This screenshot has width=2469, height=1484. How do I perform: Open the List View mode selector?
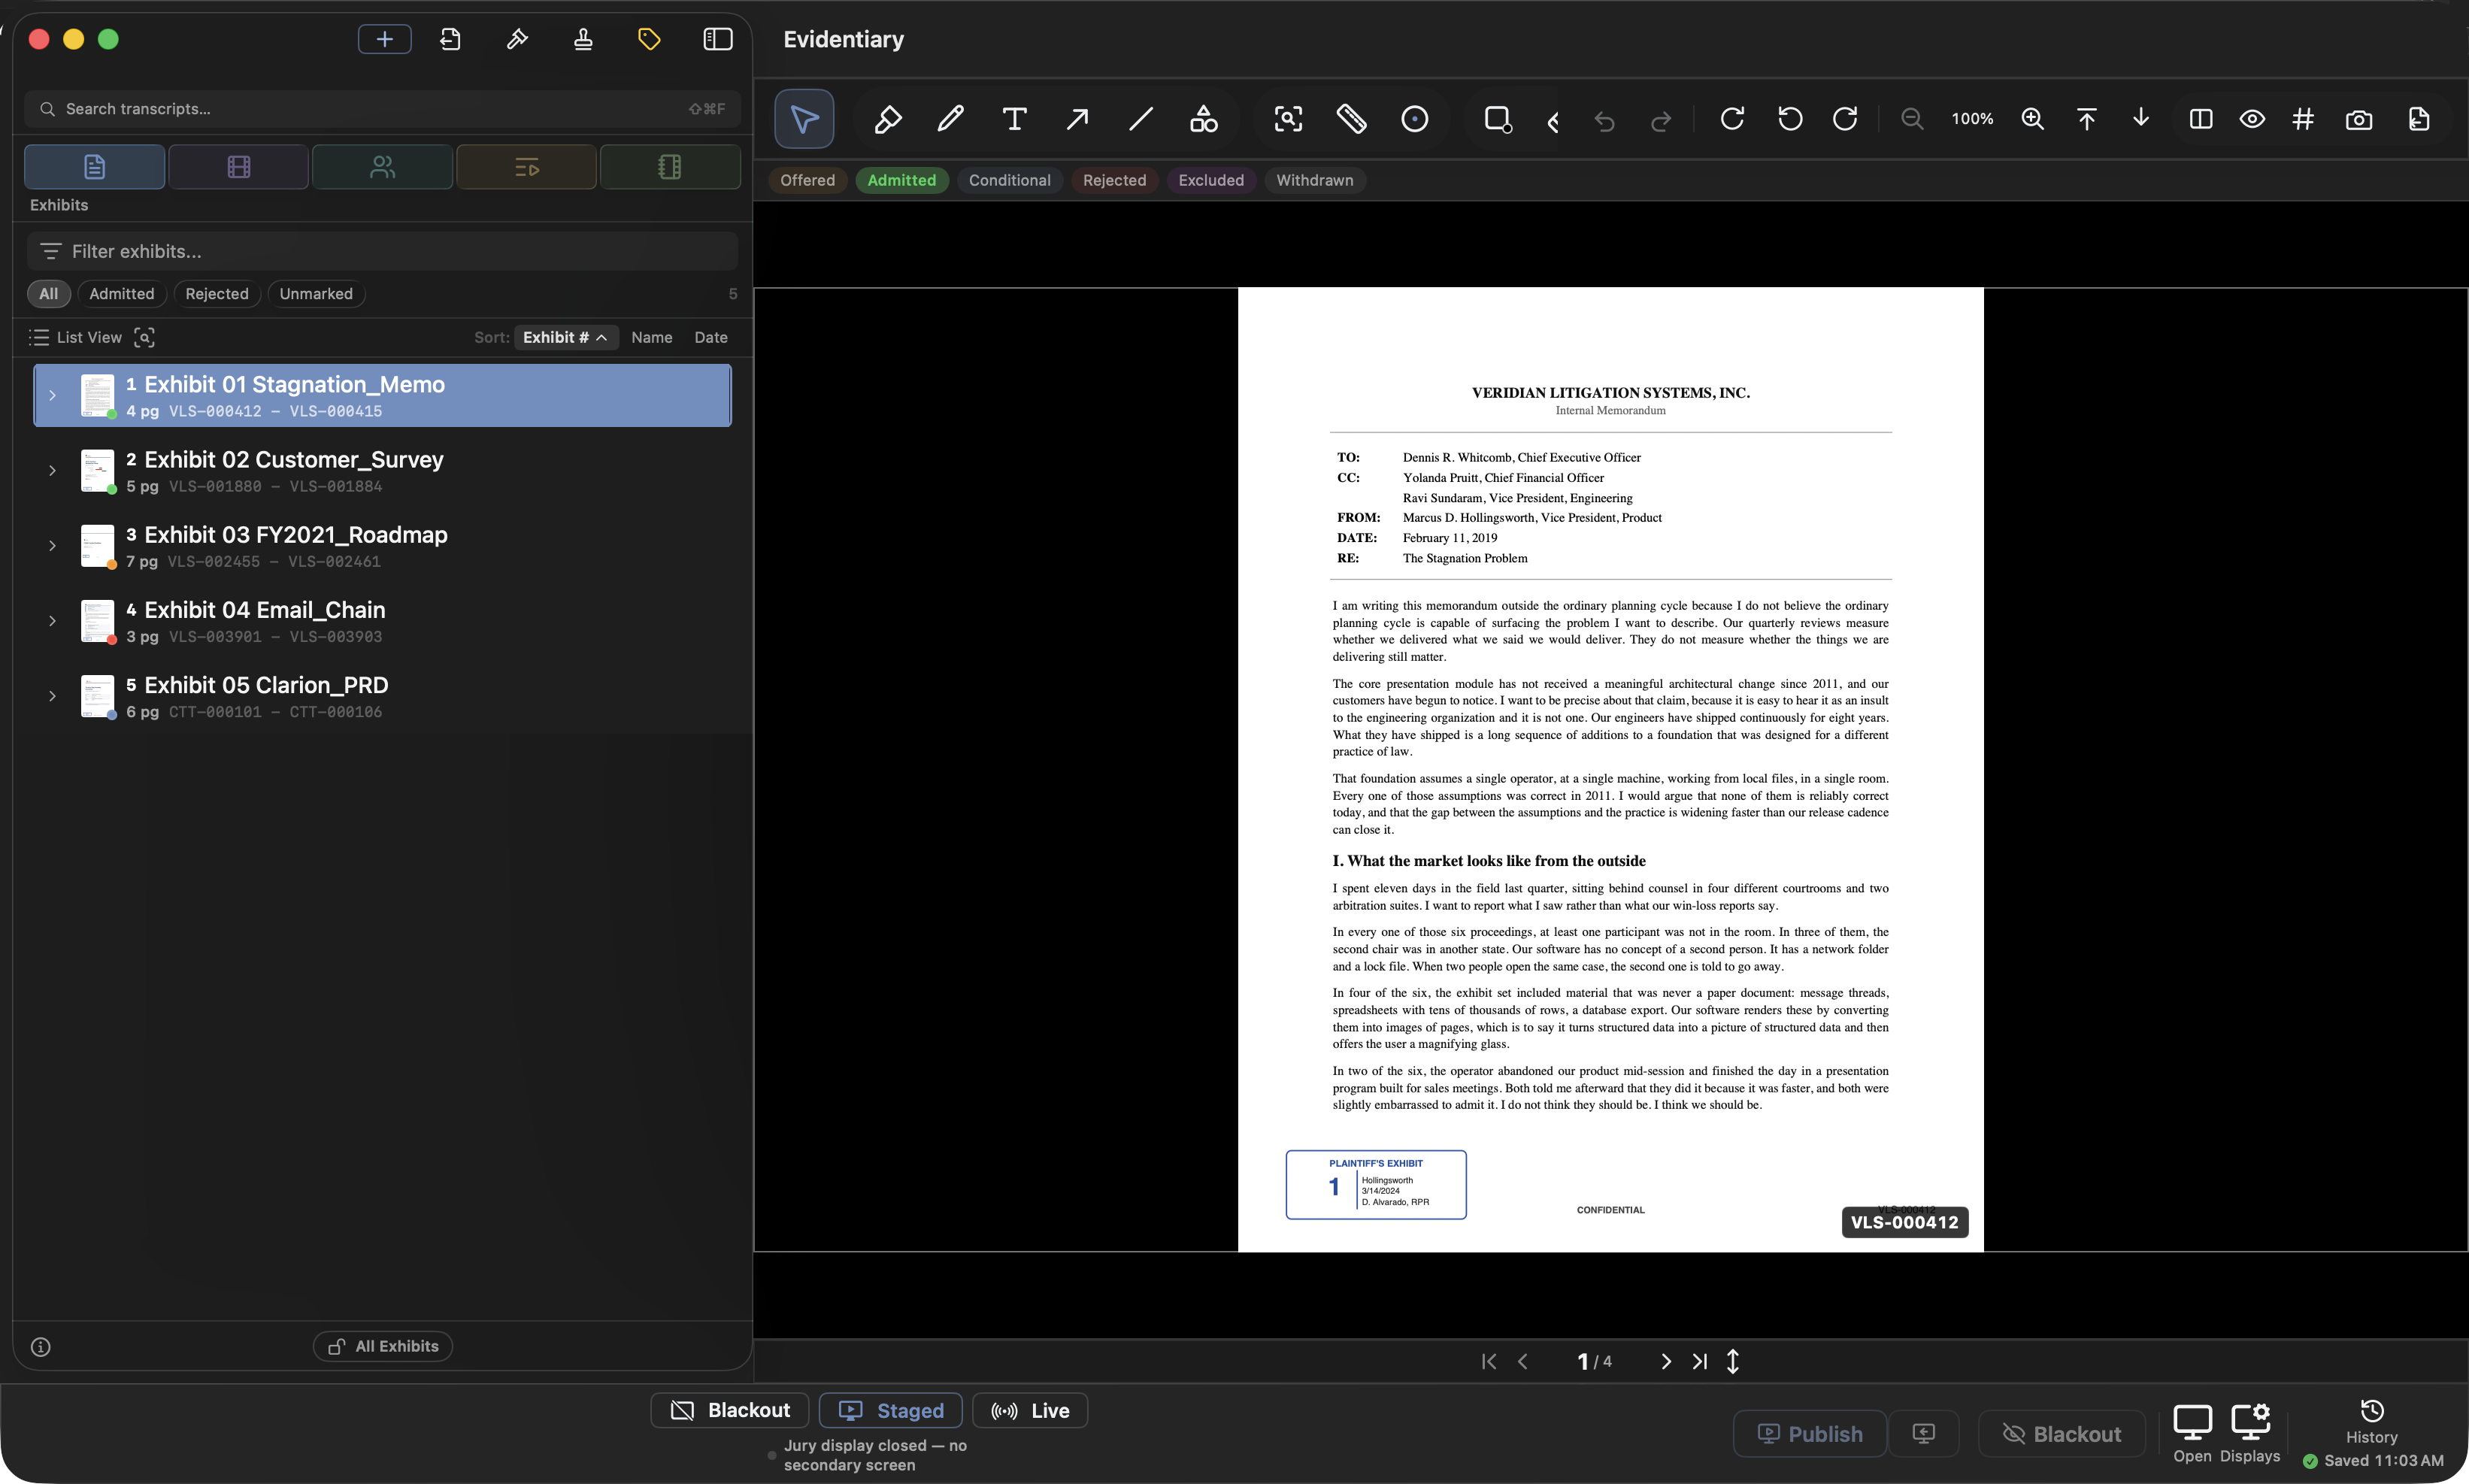pos(76,338)
